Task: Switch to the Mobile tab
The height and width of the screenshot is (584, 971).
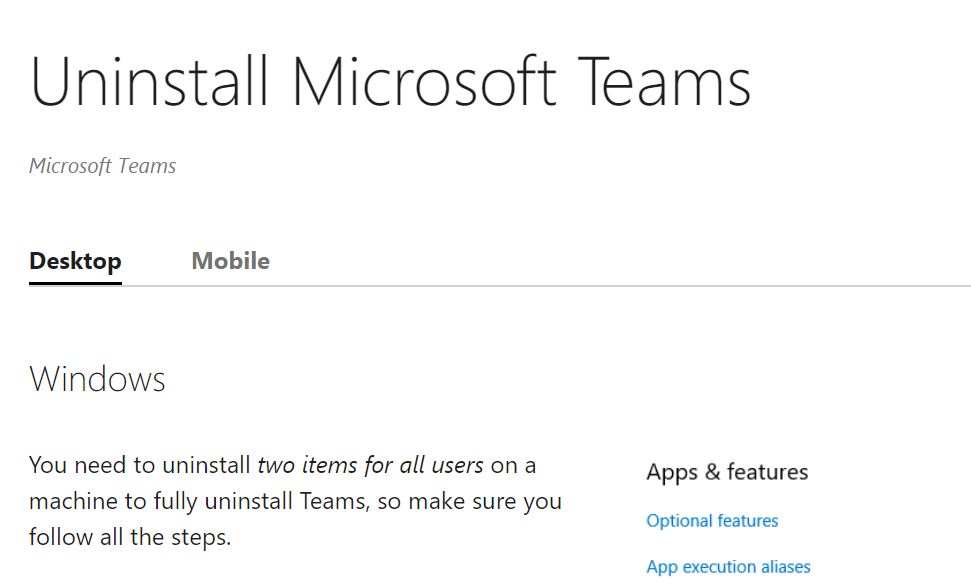Action: click(230, 262)
